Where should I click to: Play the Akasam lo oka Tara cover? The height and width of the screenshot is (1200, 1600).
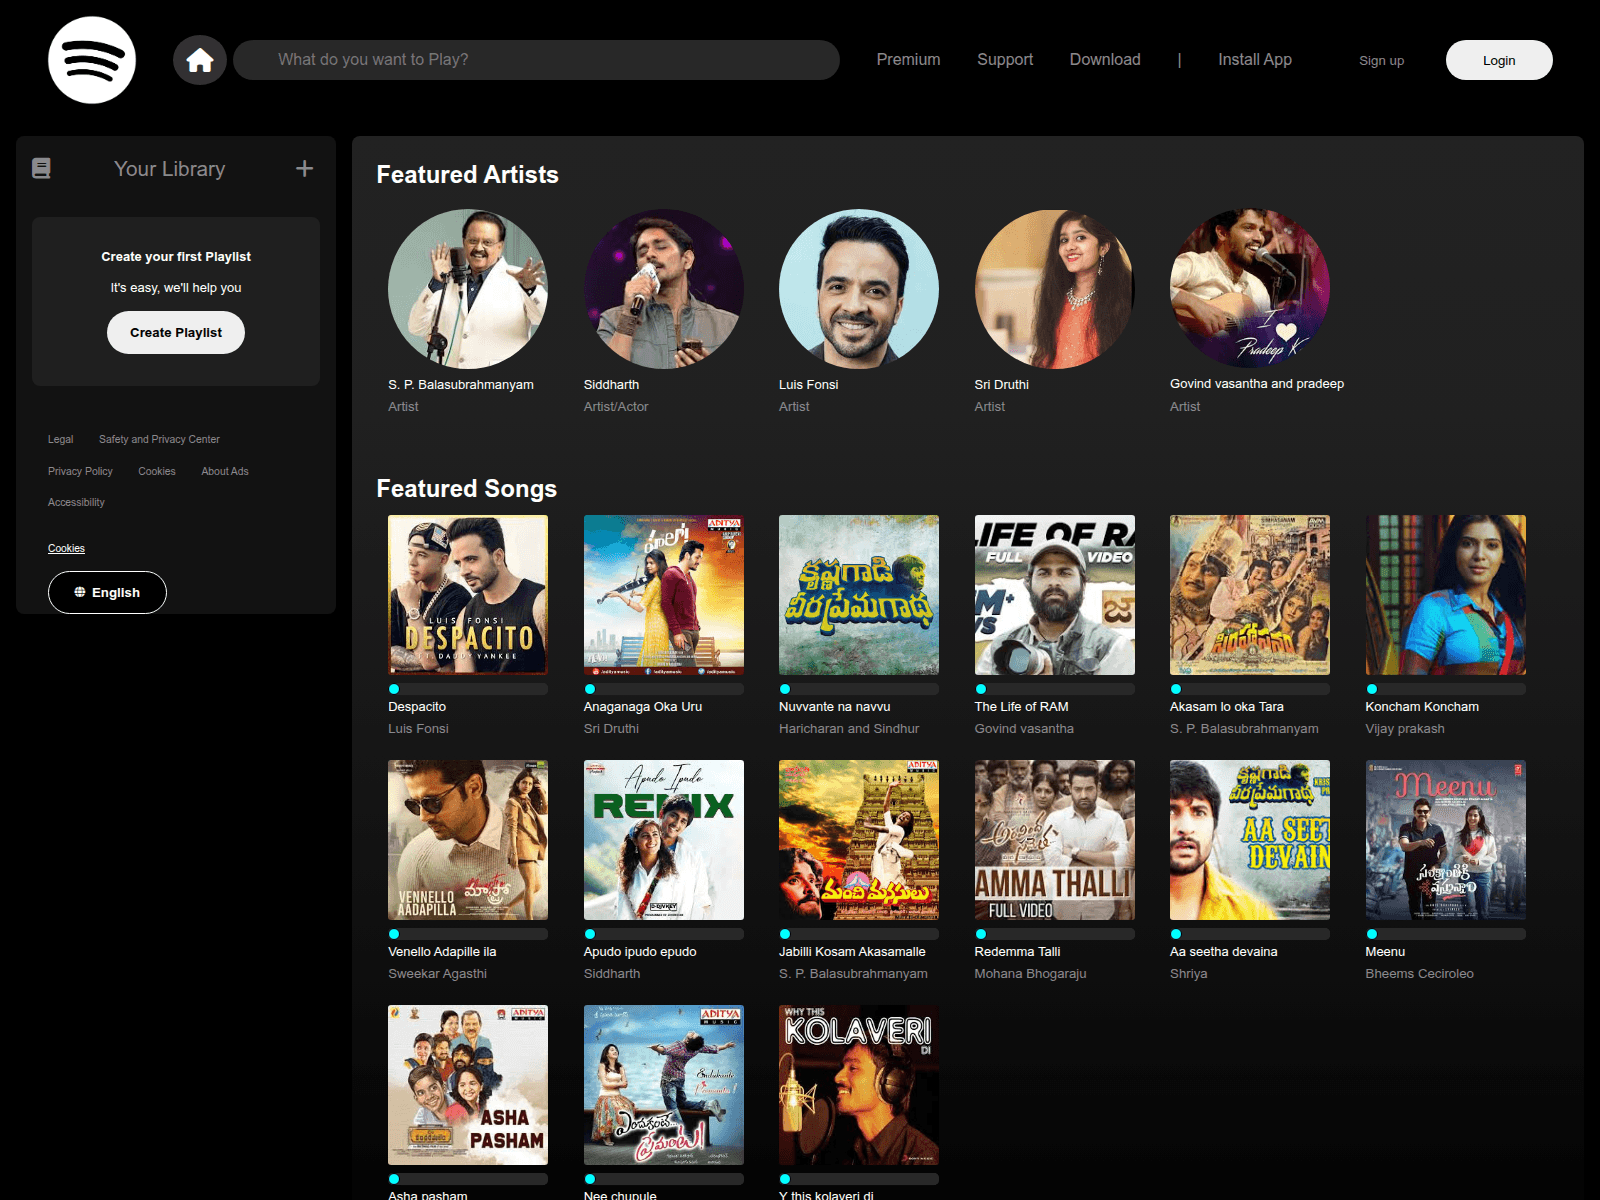tap(1250, 595)
